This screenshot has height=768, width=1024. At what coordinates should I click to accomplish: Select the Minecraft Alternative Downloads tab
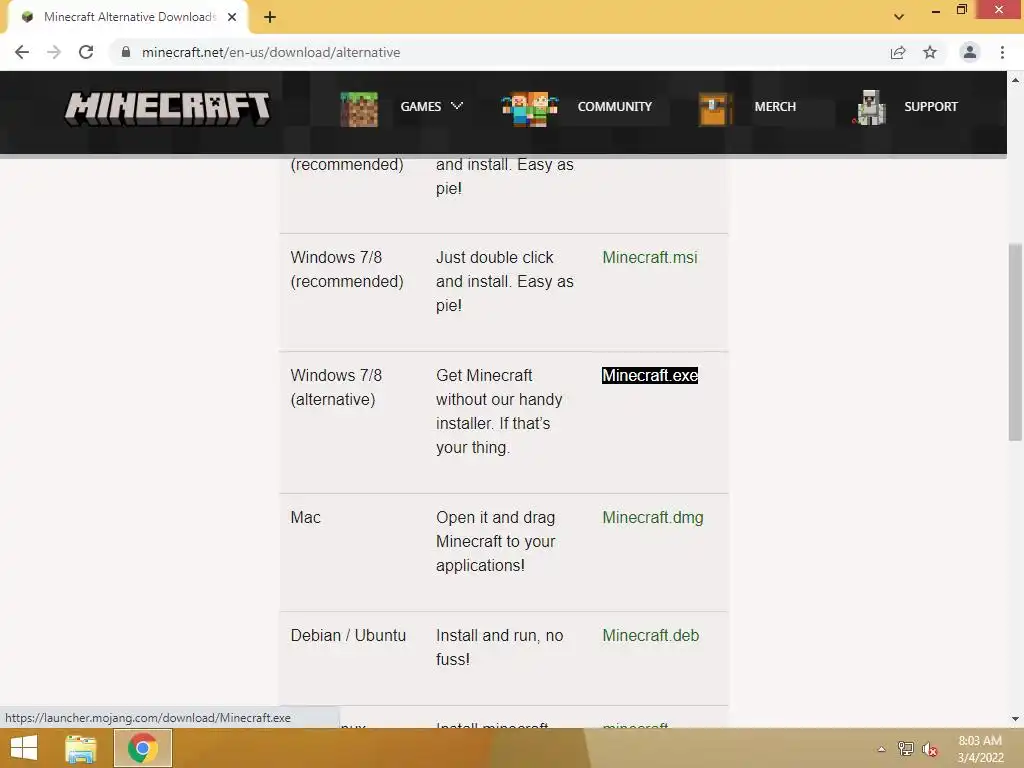(x=127, y=17)
